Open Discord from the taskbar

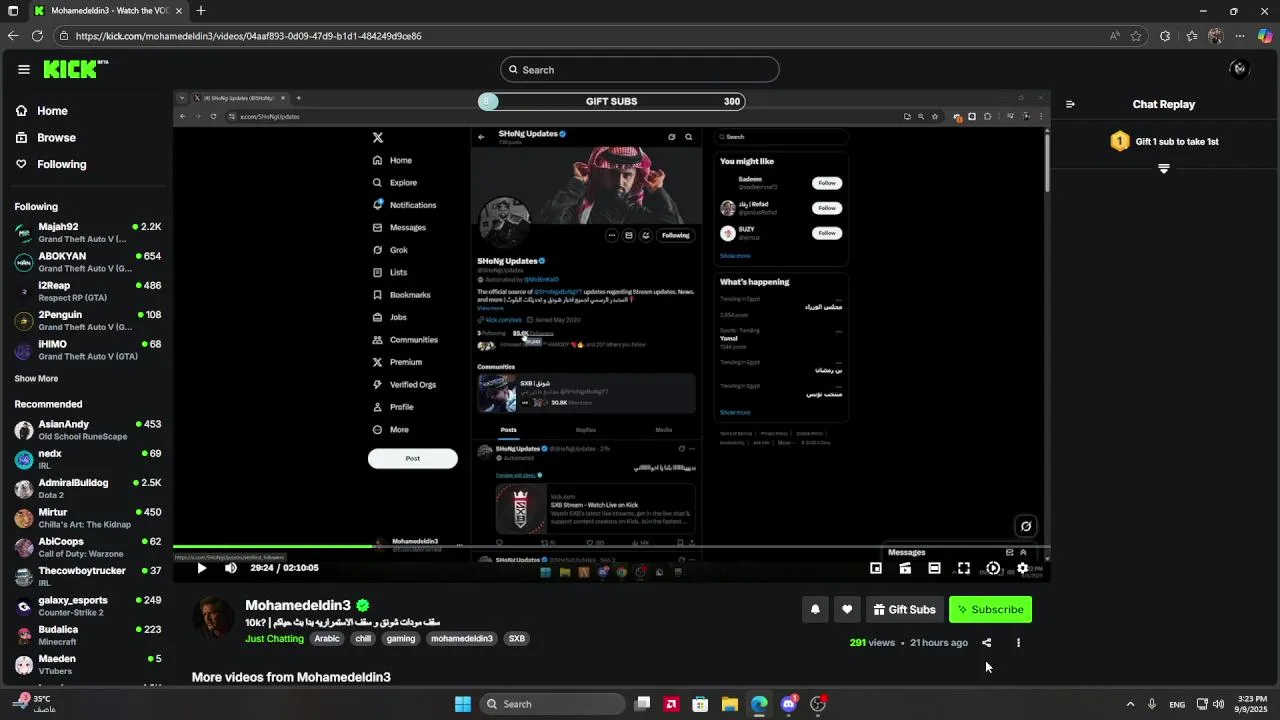(x=789, y=704)
